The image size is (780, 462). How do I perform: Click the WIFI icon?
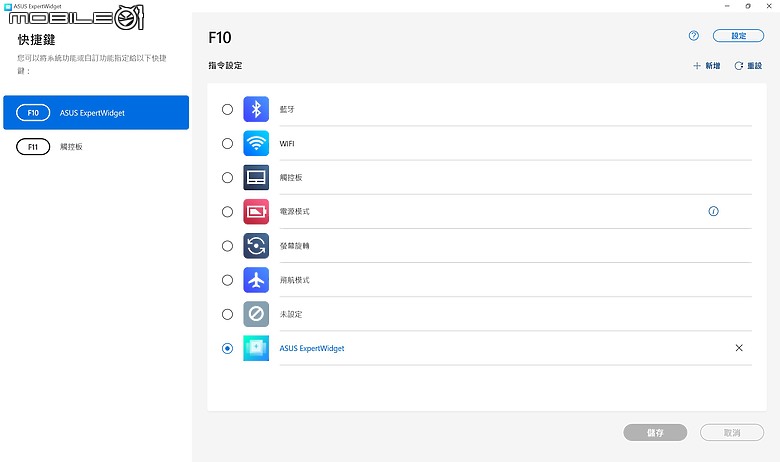[256, 143]
